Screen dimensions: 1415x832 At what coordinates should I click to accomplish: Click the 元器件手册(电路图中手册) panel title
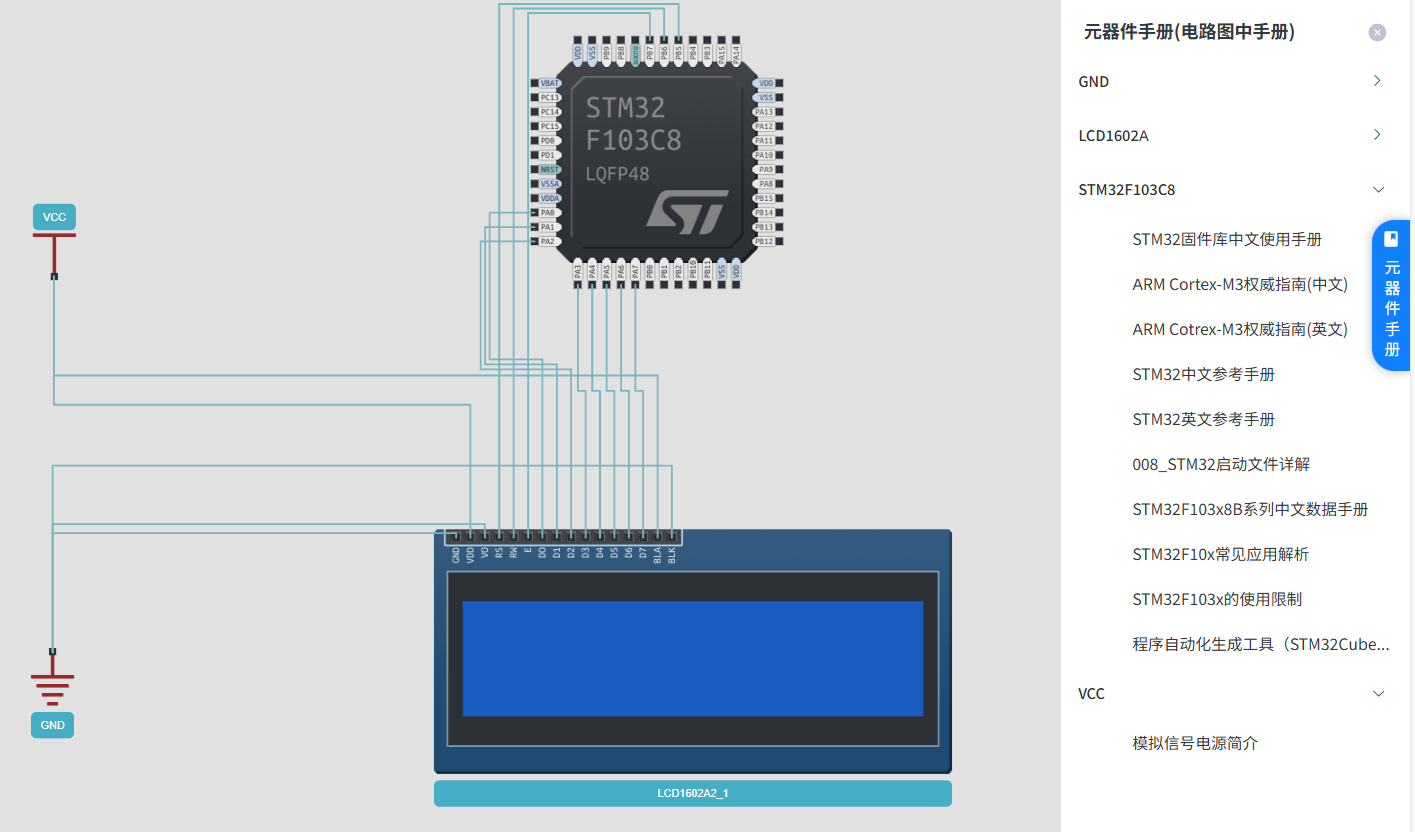tap(1190, 32)
